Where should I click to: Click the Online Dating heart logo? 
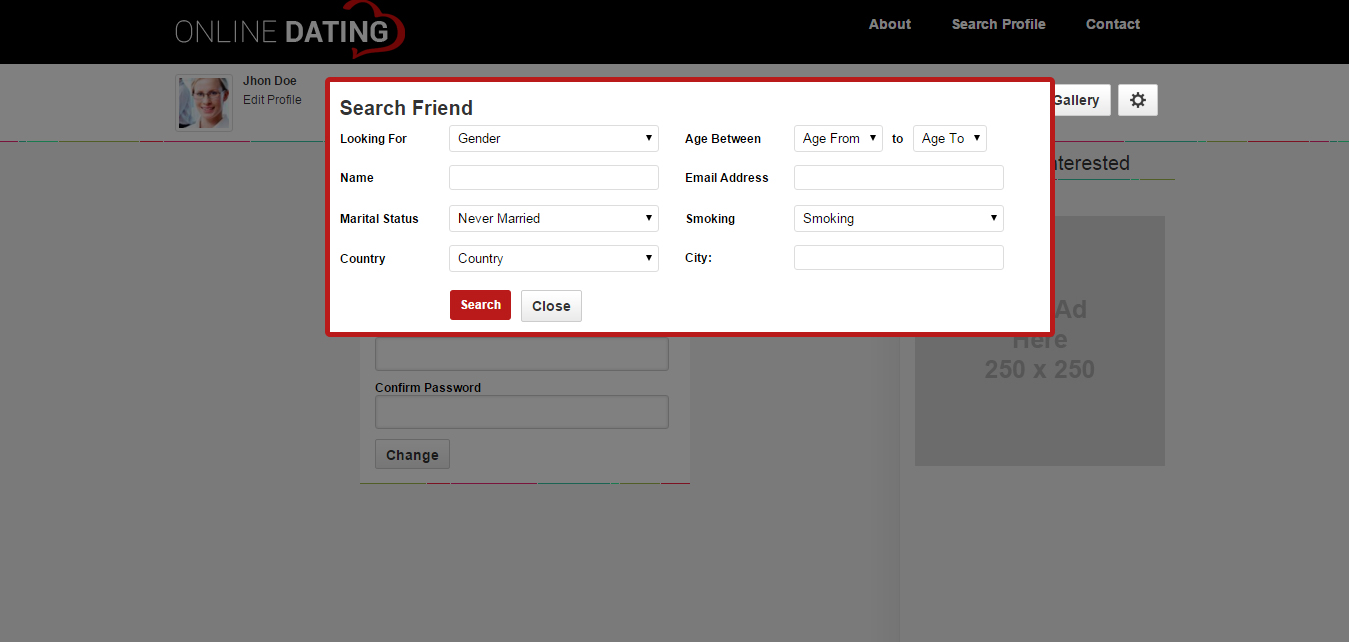pos(290,30)
